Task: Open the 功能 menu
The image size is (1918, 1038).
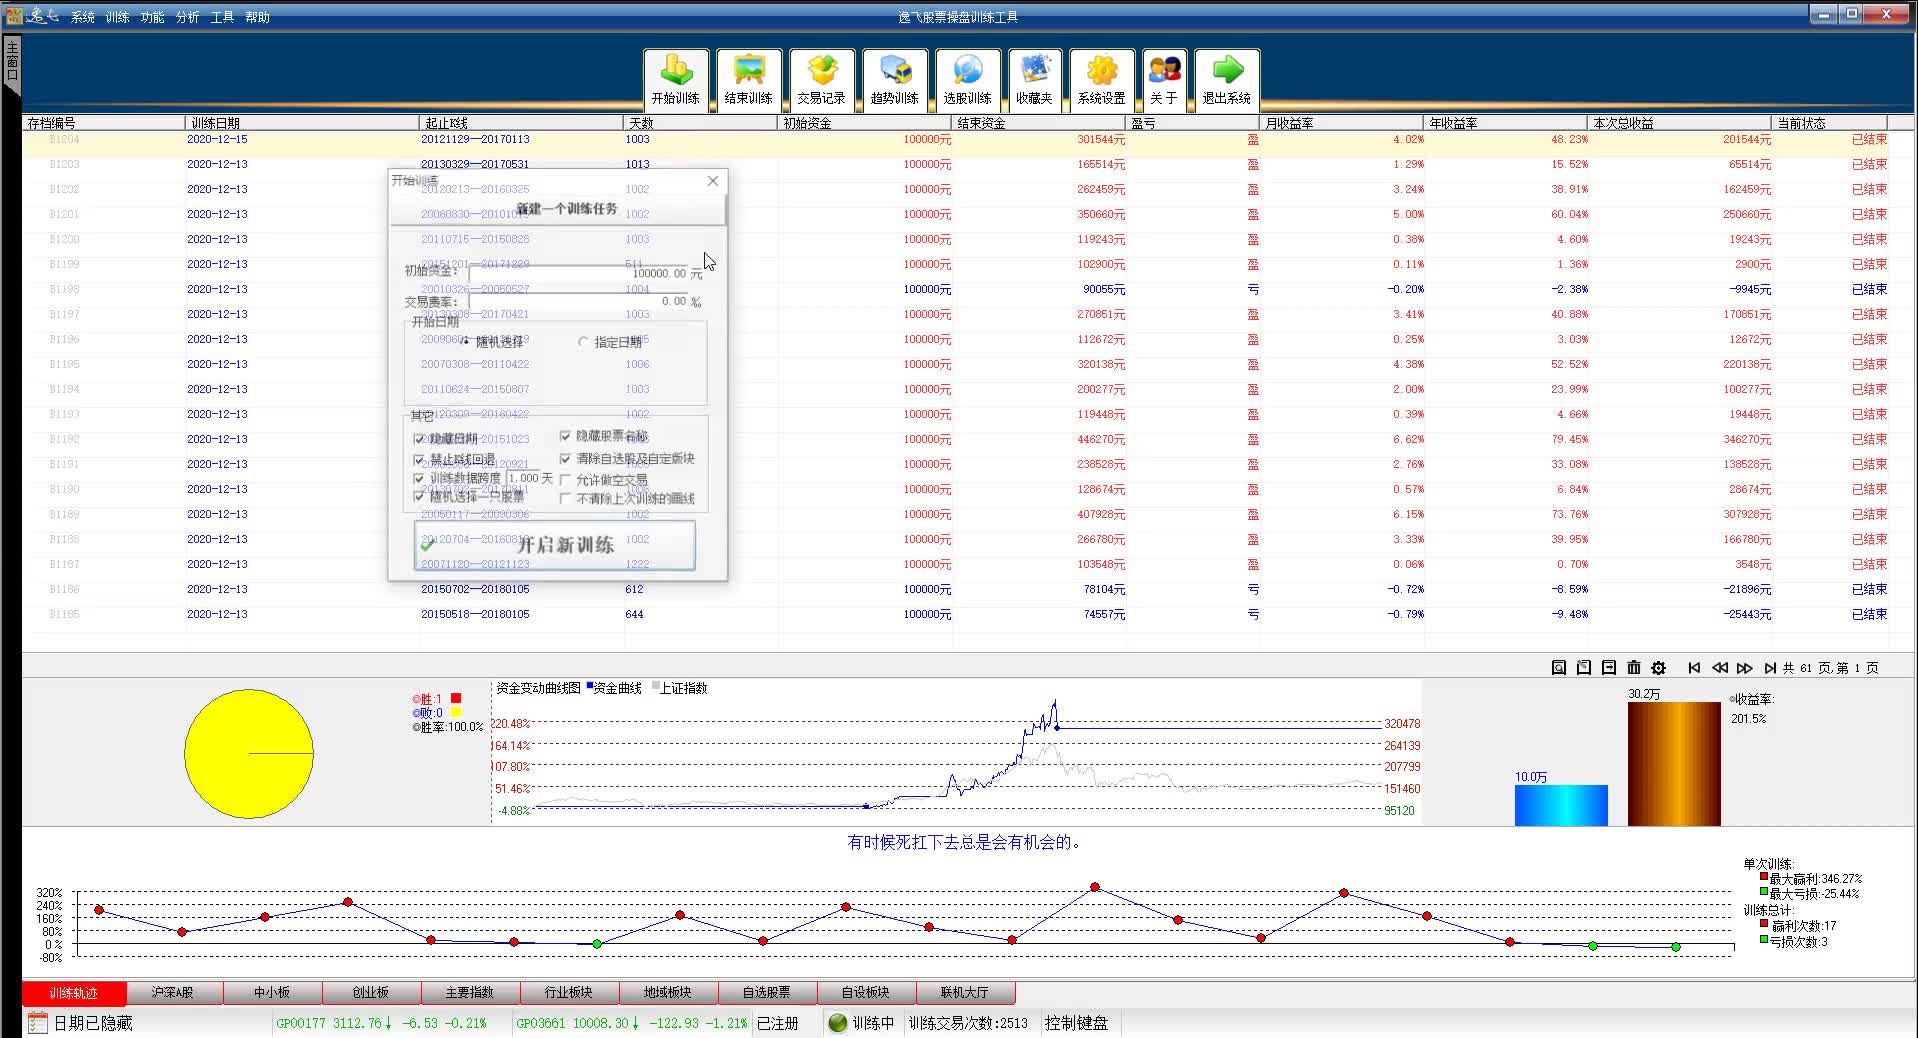Action: (152, 17)
